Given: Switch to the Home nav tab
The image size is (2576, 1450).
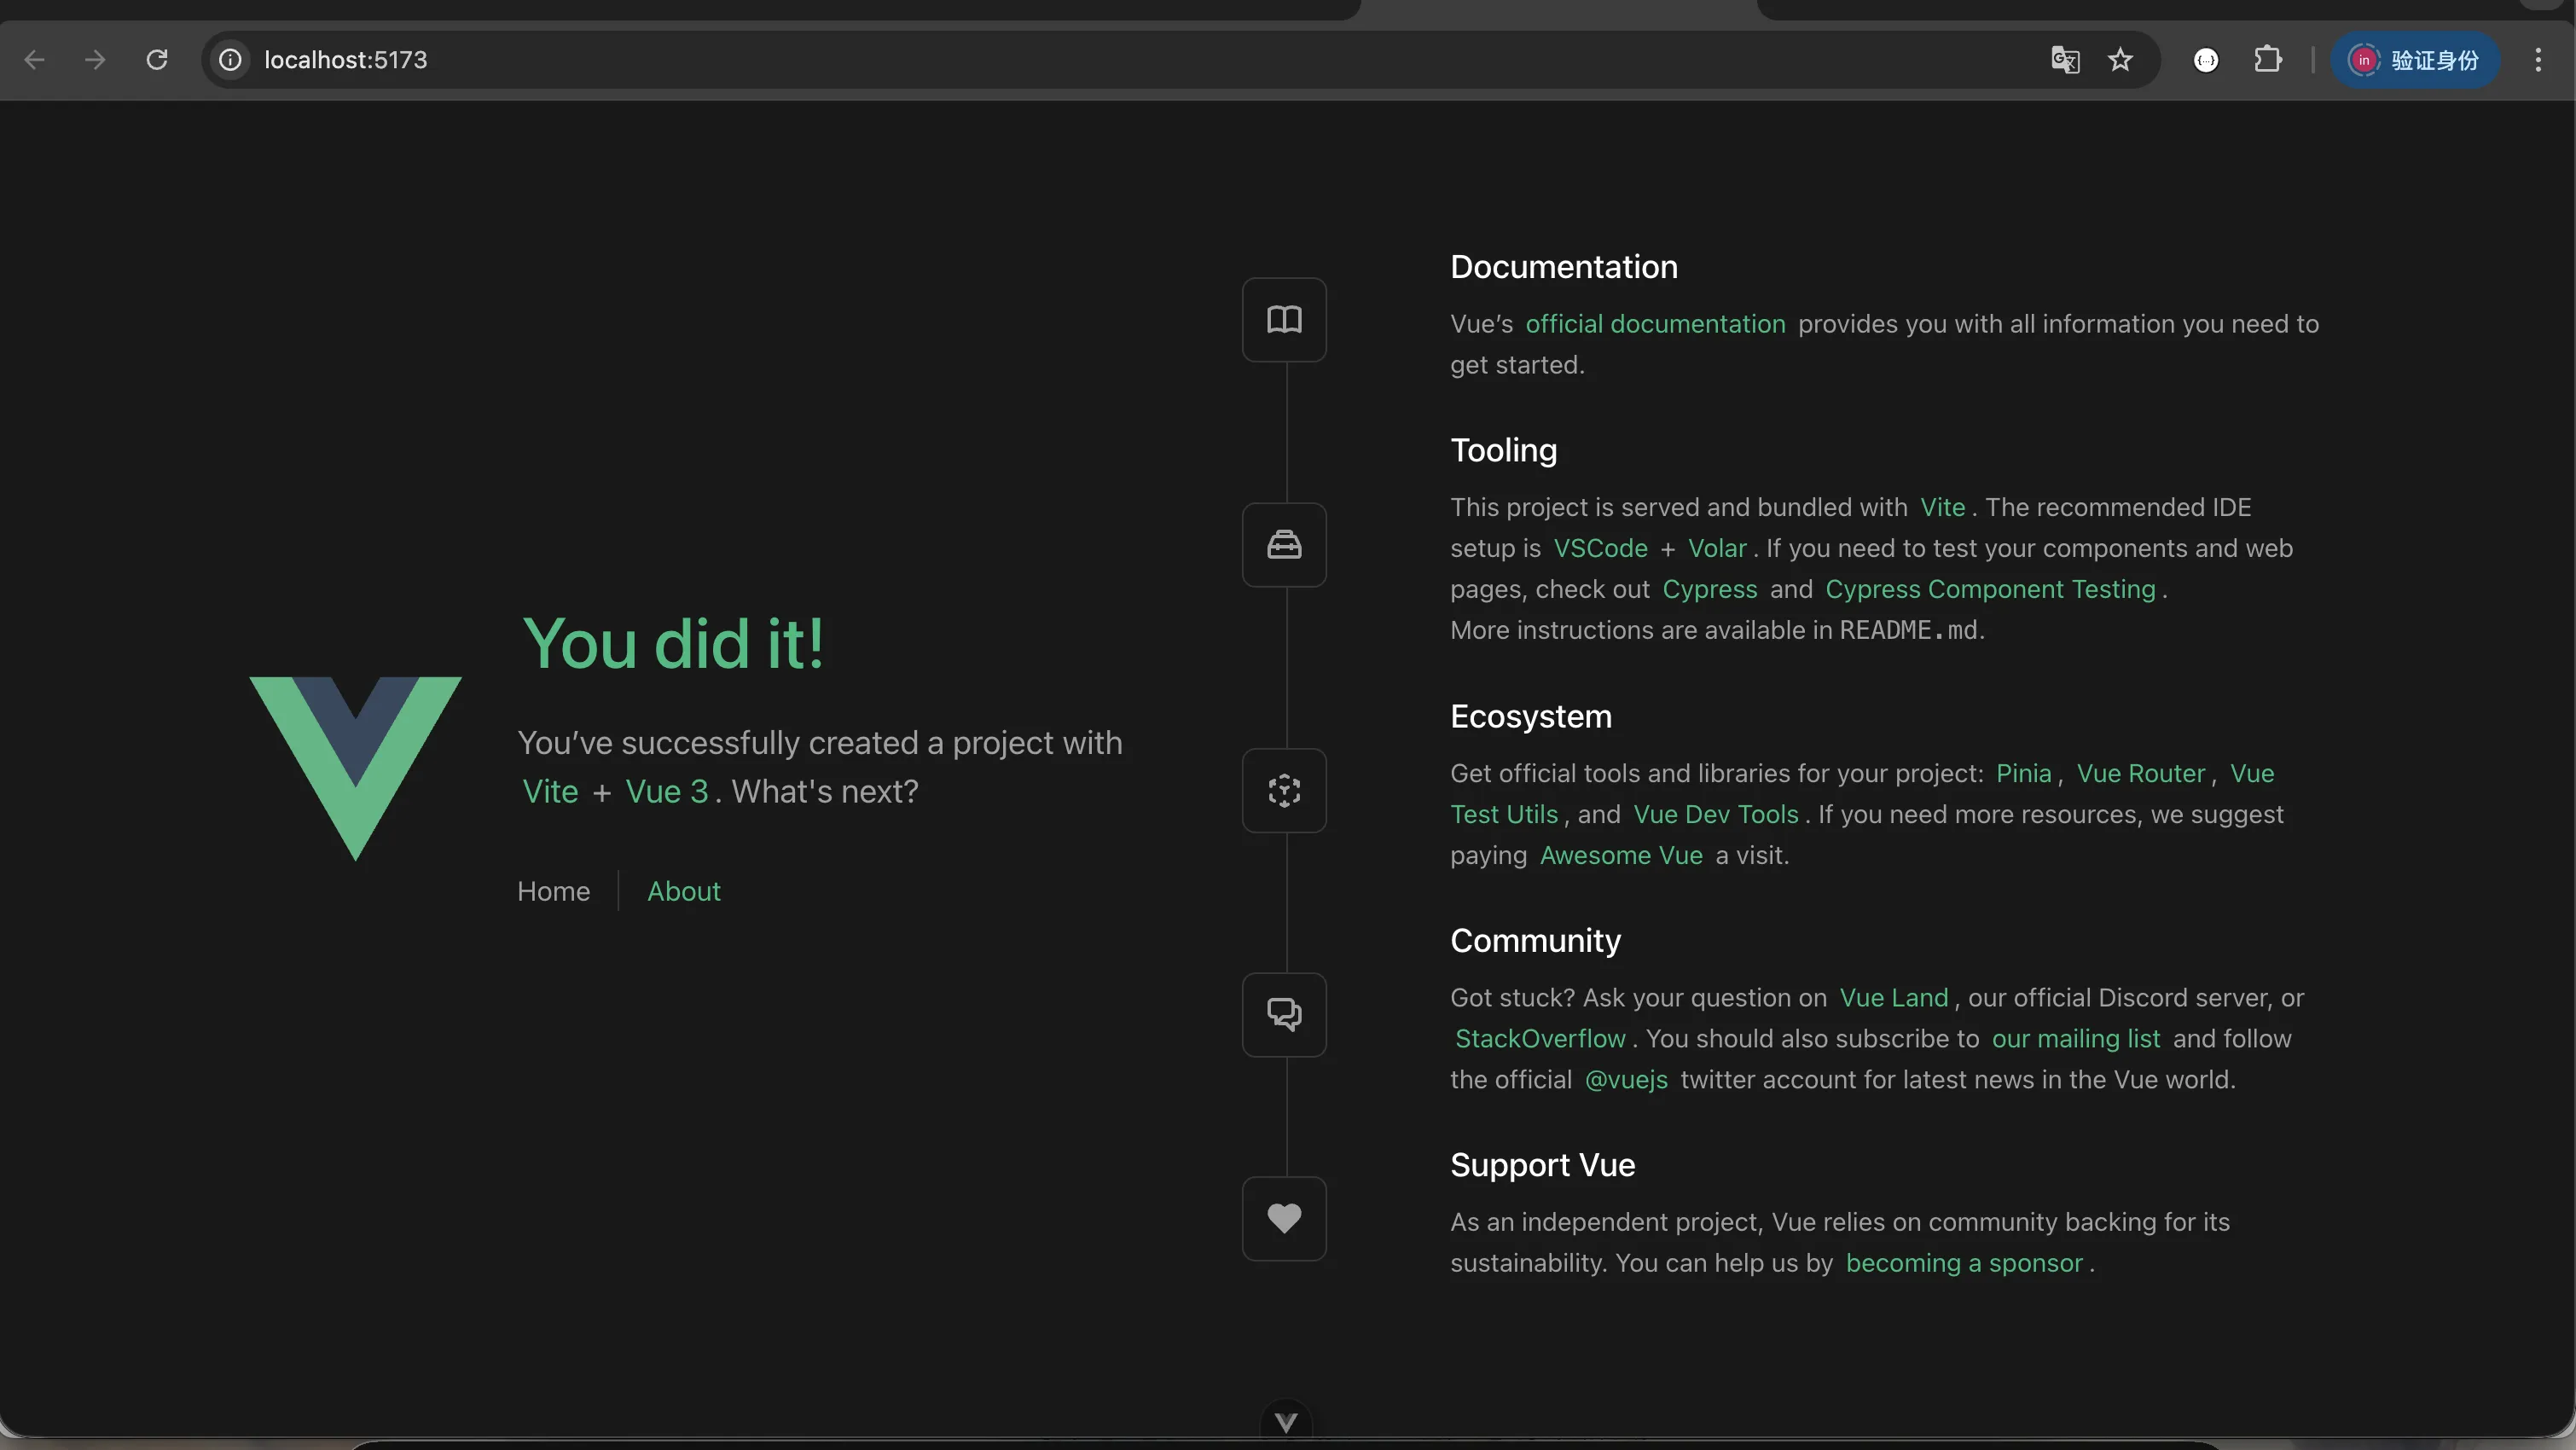Looking at the screenshot, I should pyautogui.click(x=553, y=891).
